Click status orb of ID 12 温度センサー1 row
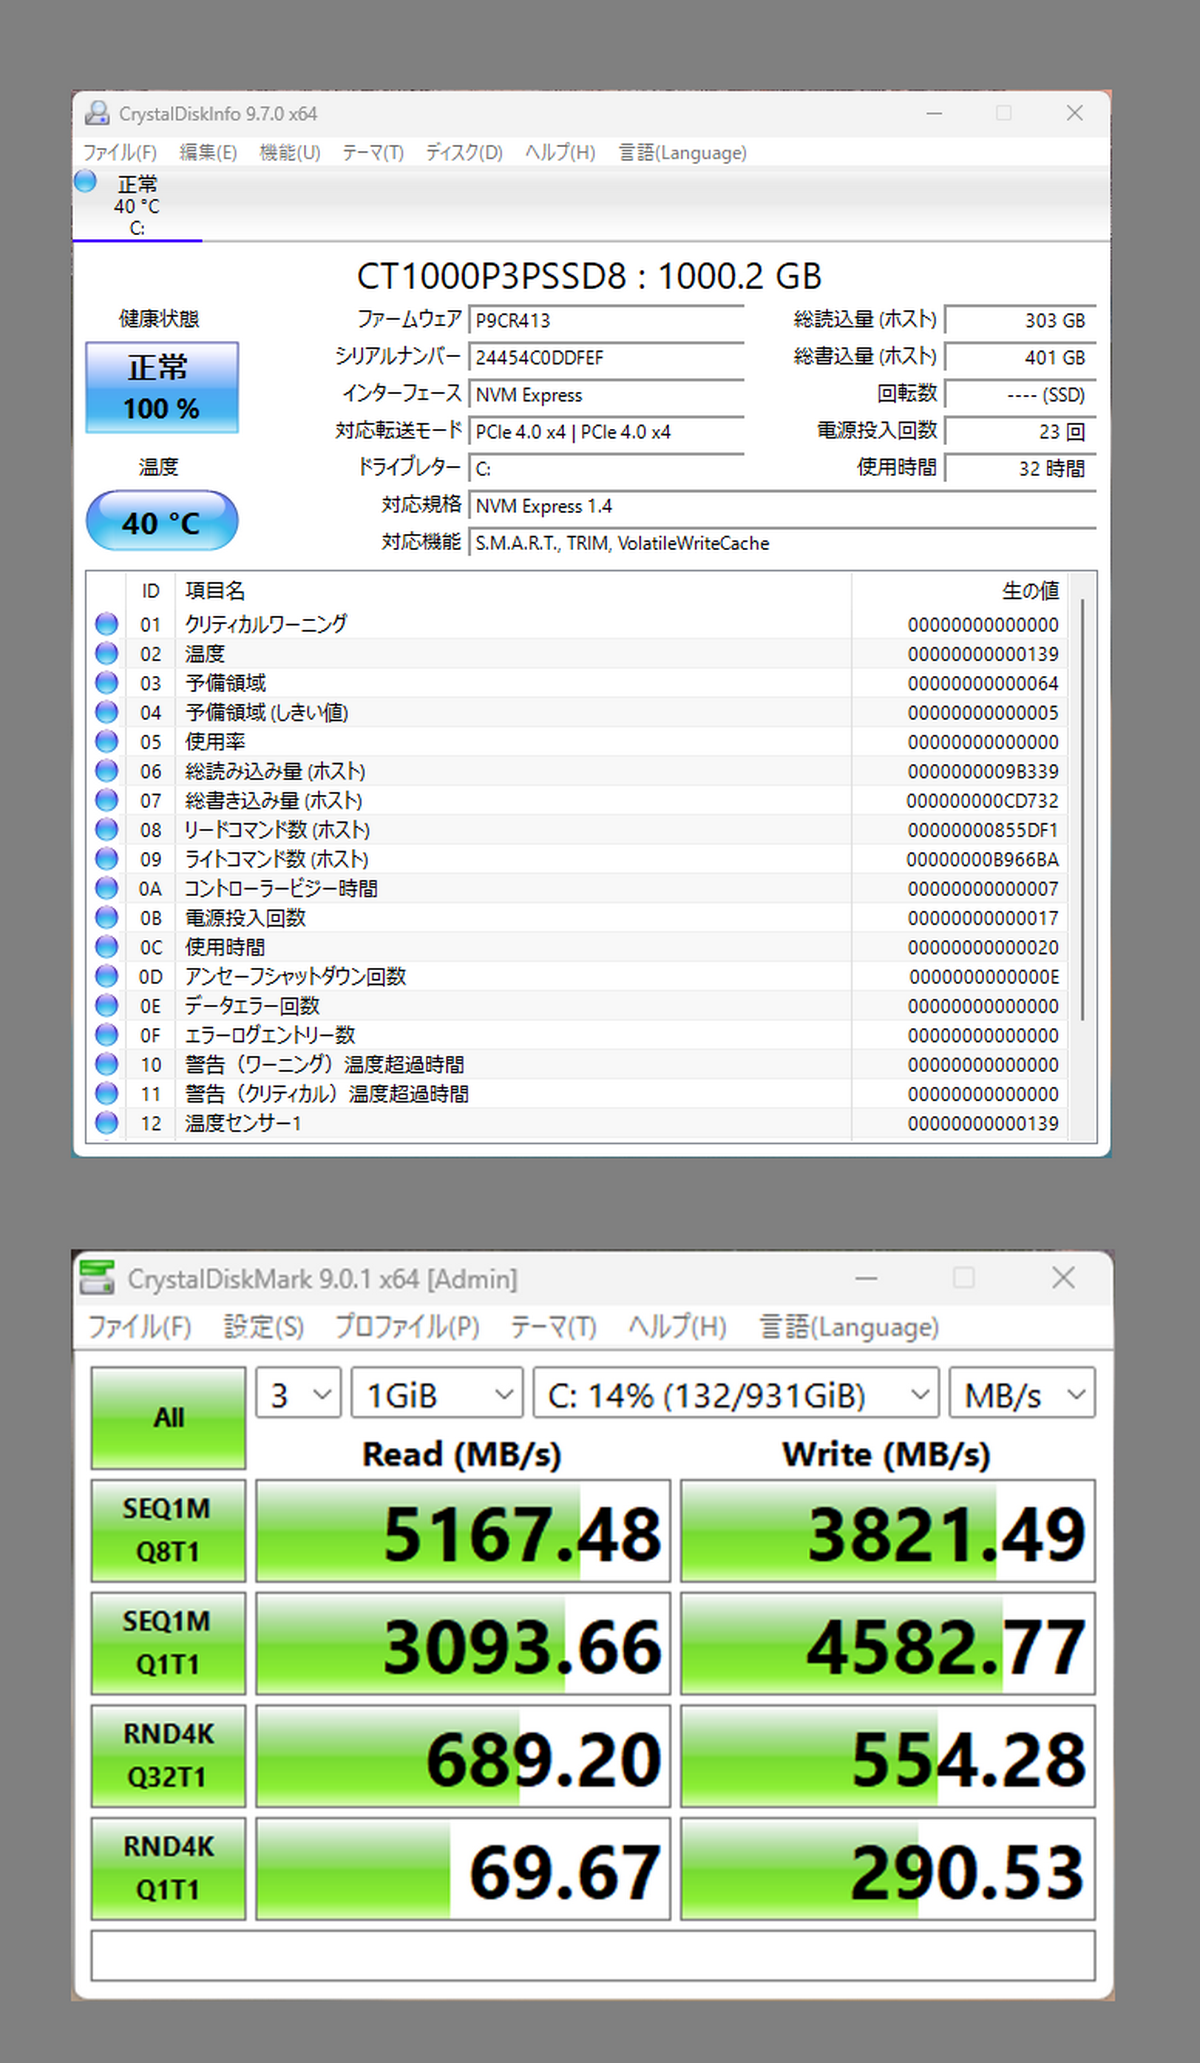This screenshot has width=1200, height=2063. pos(107,1123)
